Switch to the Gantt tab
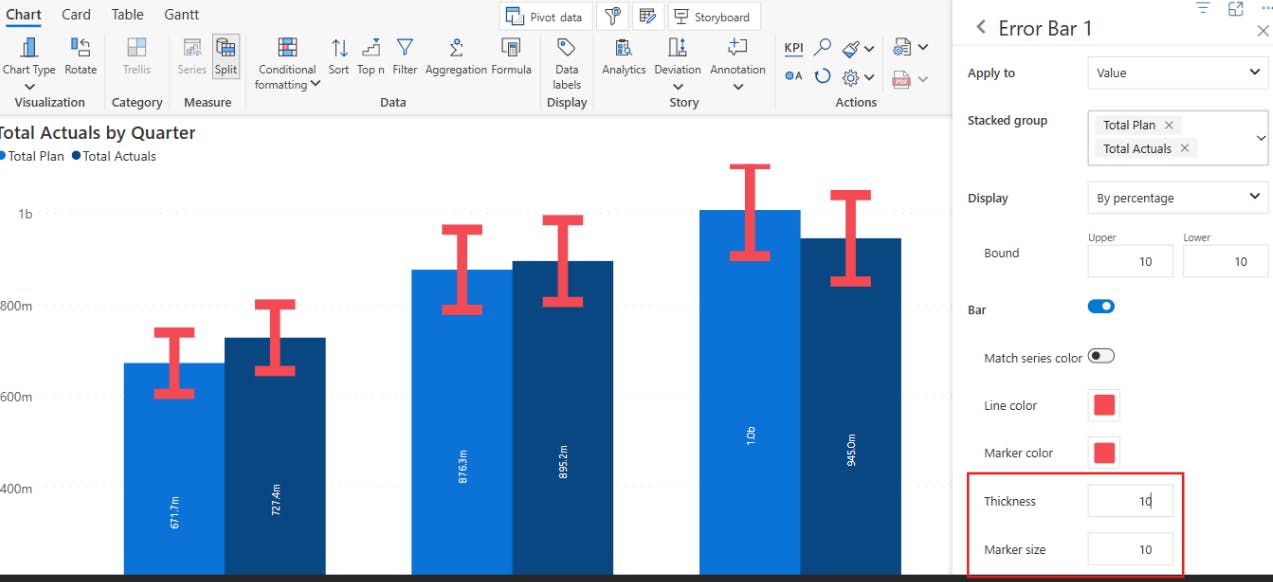This screenshot has width=1273, height=582. [182, 15]
